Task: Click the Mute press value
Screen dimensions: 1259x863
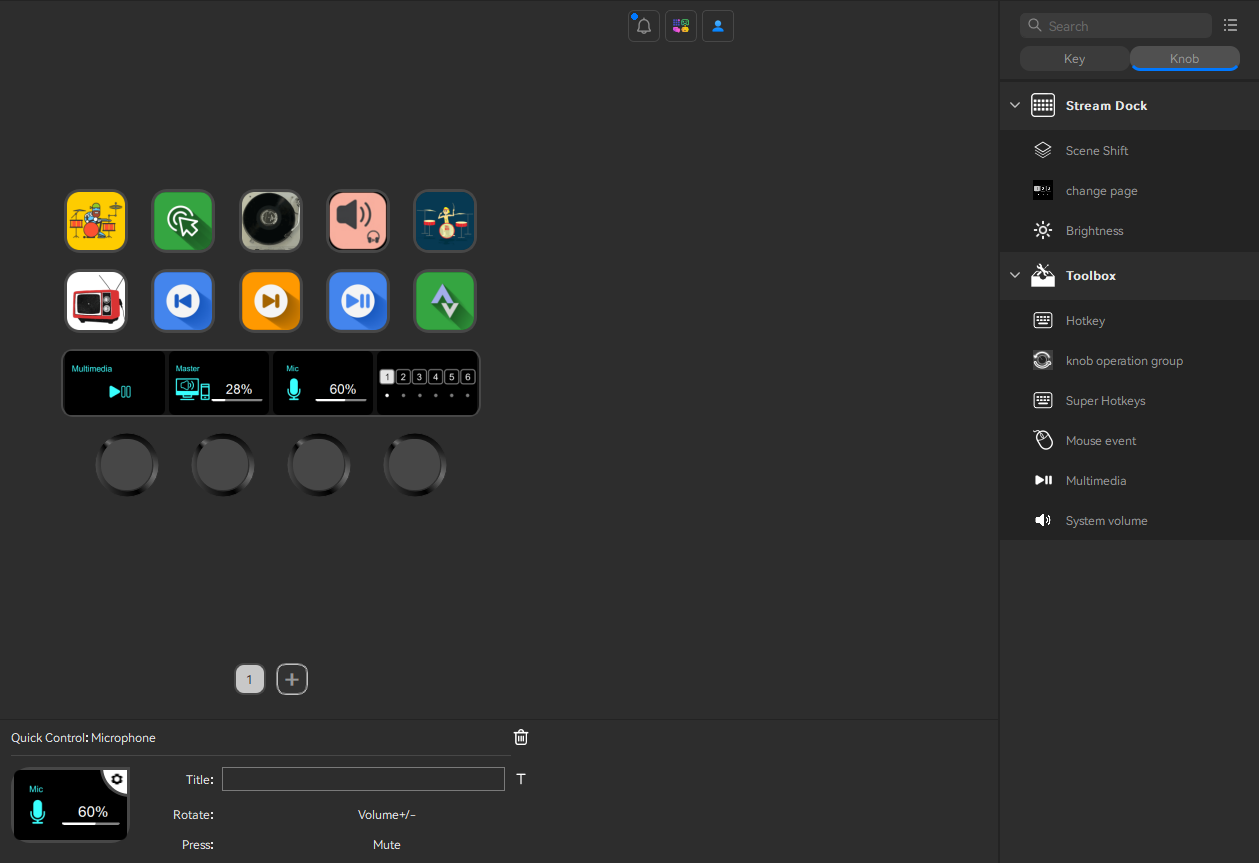Action: point(387,845)
